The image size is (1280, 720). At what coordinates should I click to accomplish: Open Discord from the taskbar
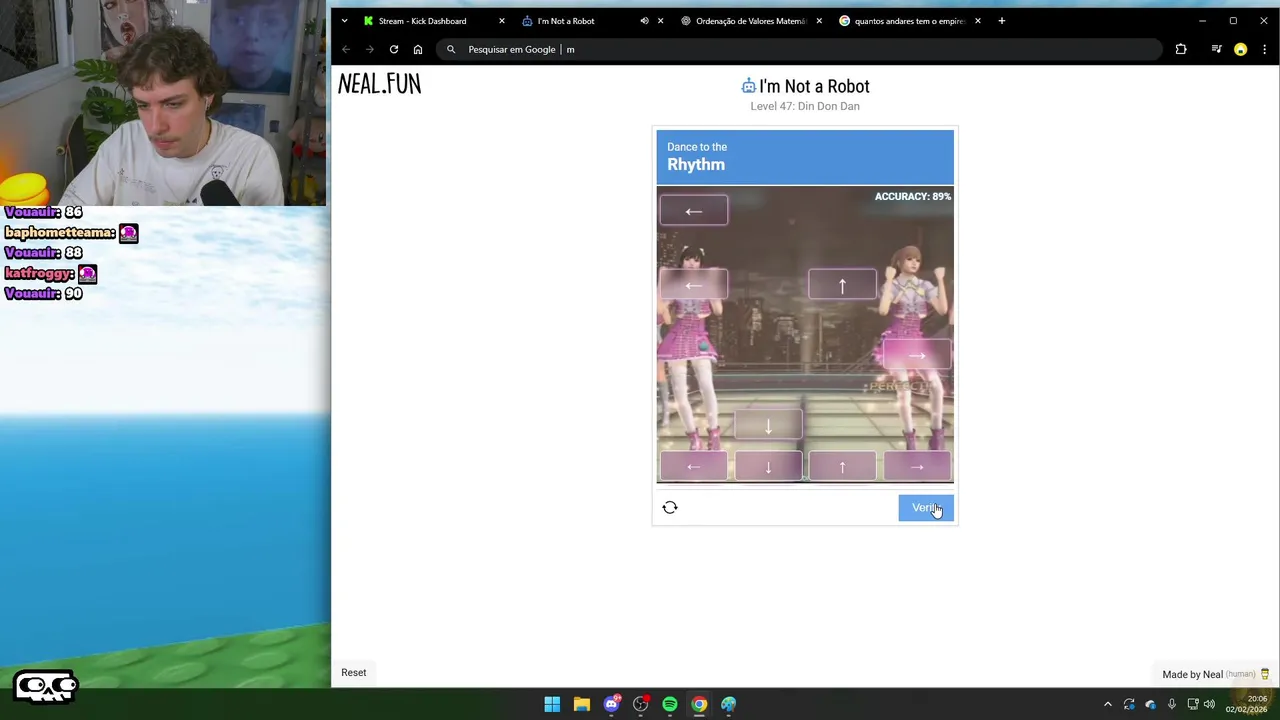click(611, 704)
